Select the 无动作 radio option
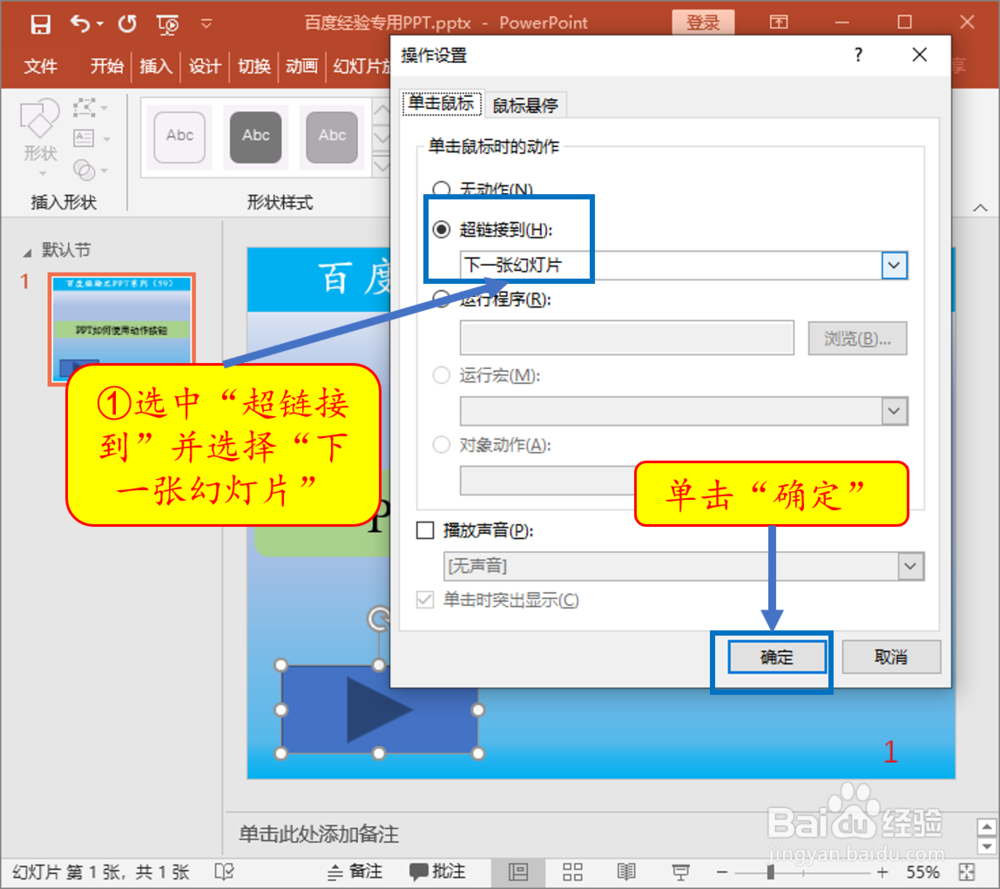 pos(441,189)
